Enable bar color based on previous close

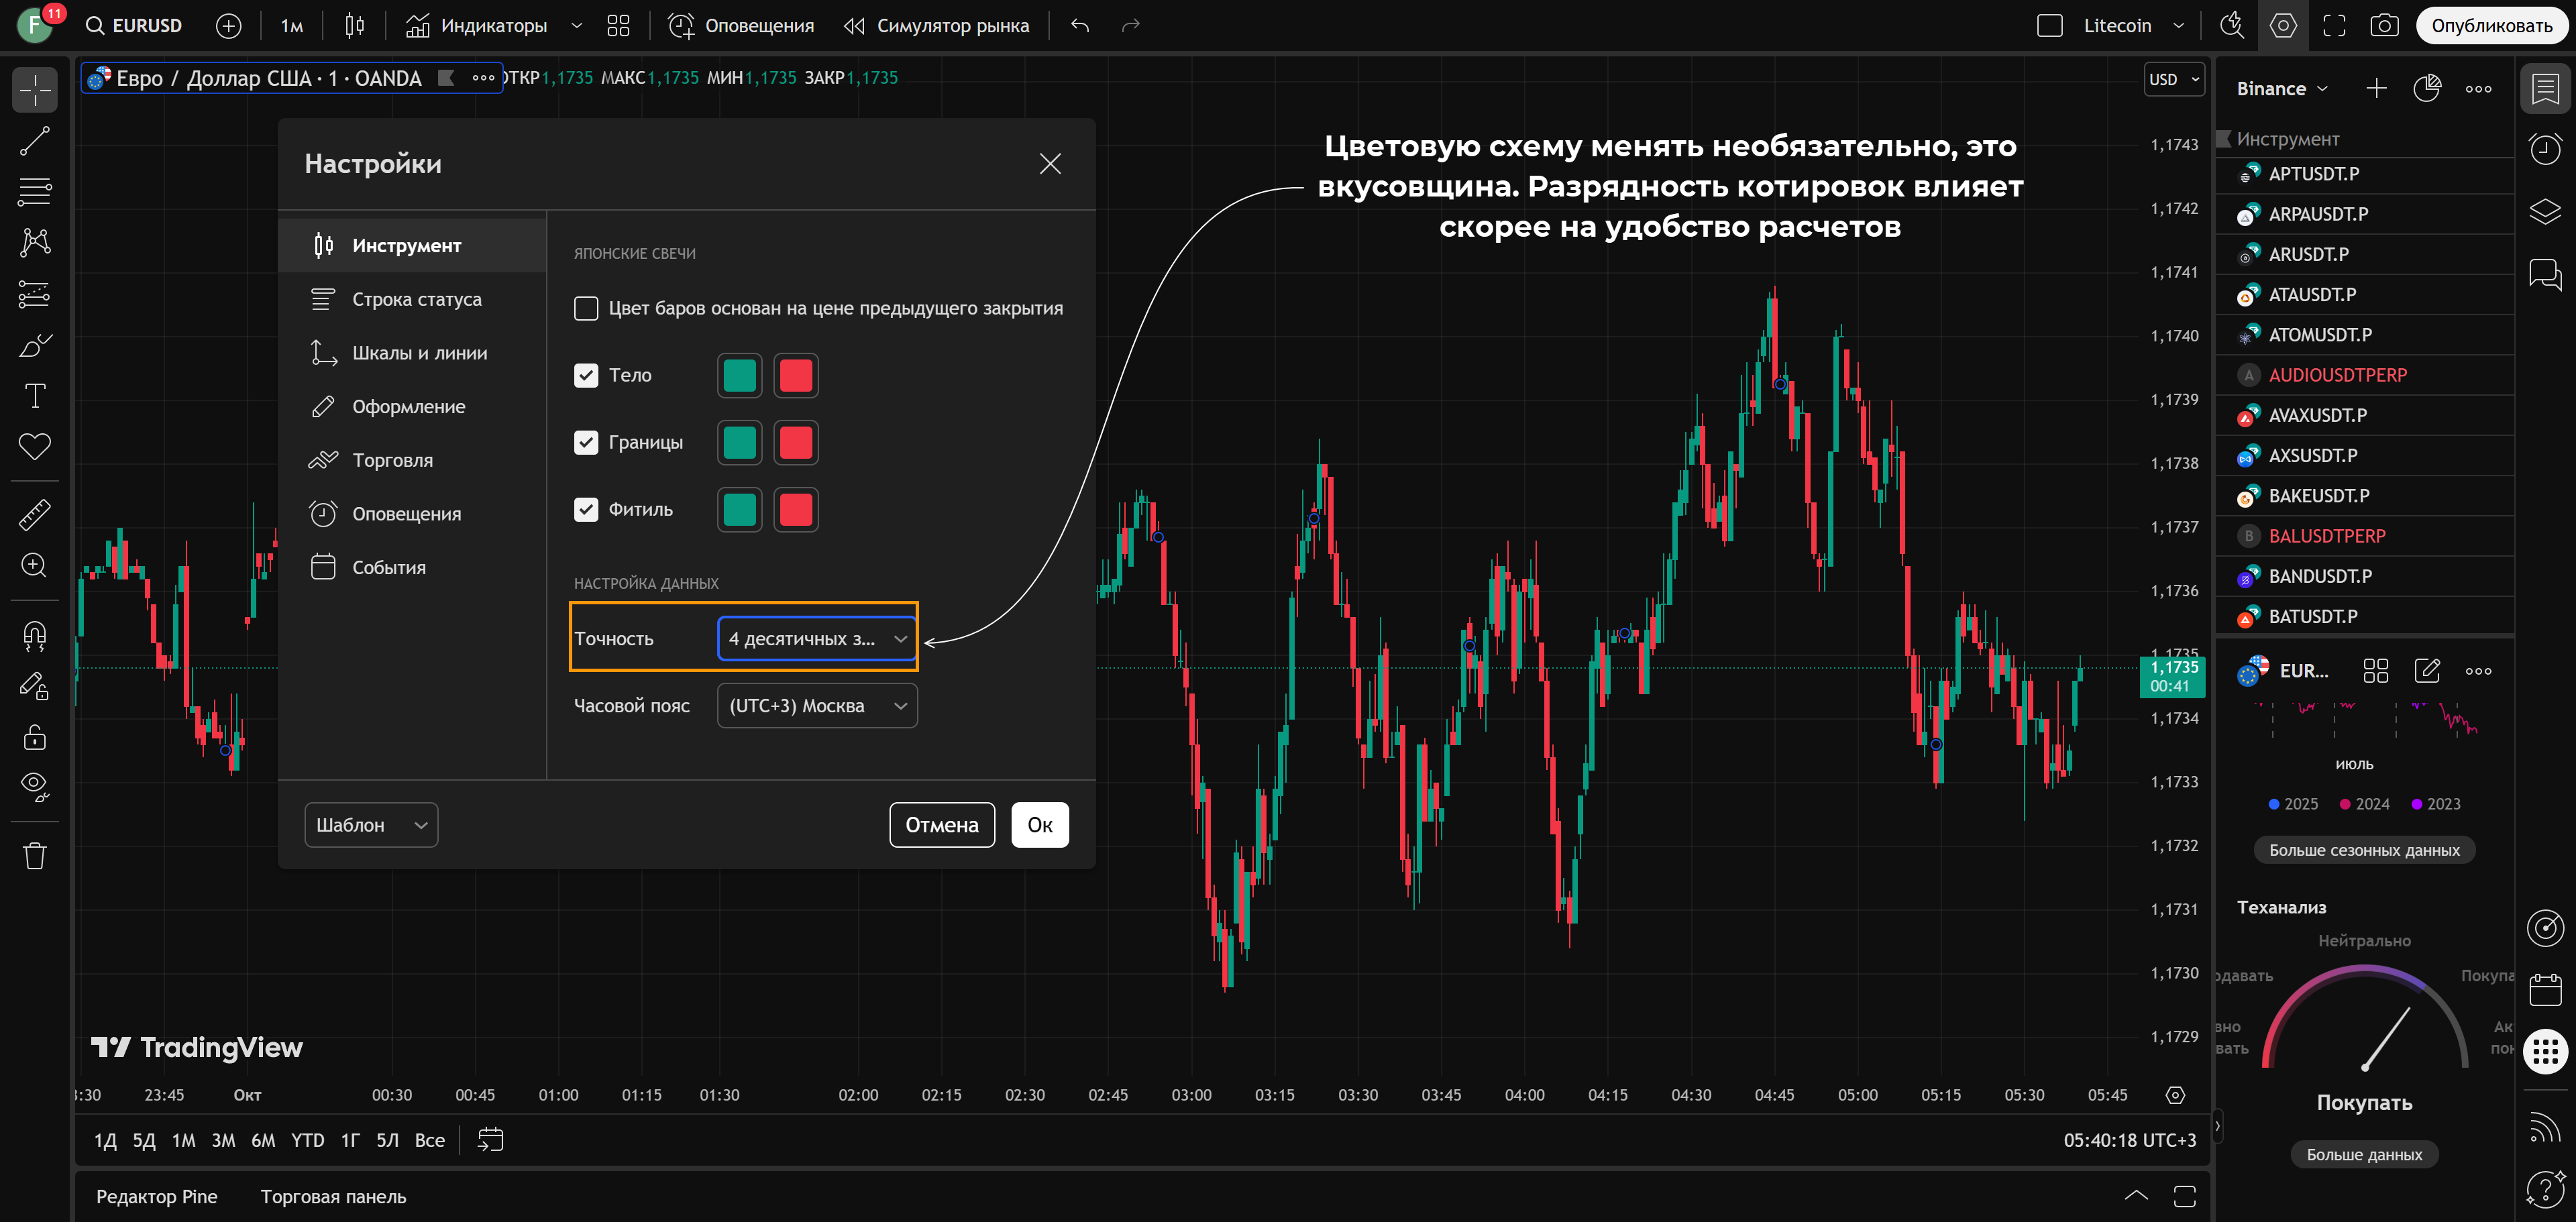pyautogui.click(x=586, y=308)
